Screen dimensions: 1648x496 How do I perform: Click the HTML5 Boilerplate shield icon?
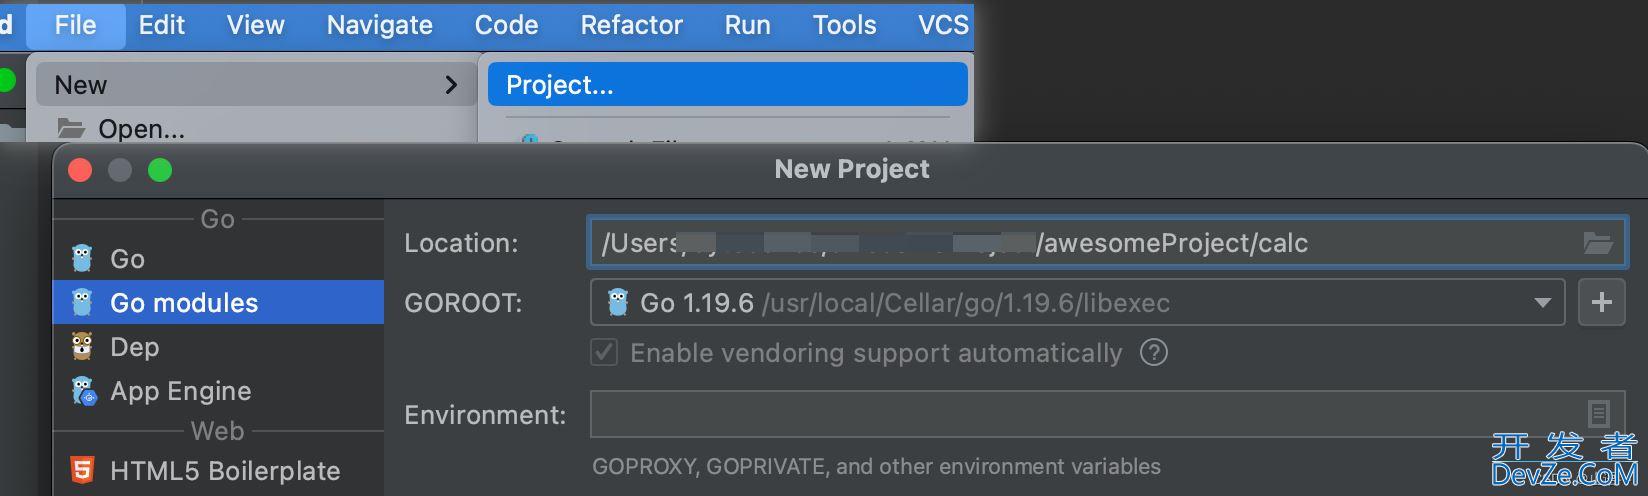[82, 470]
